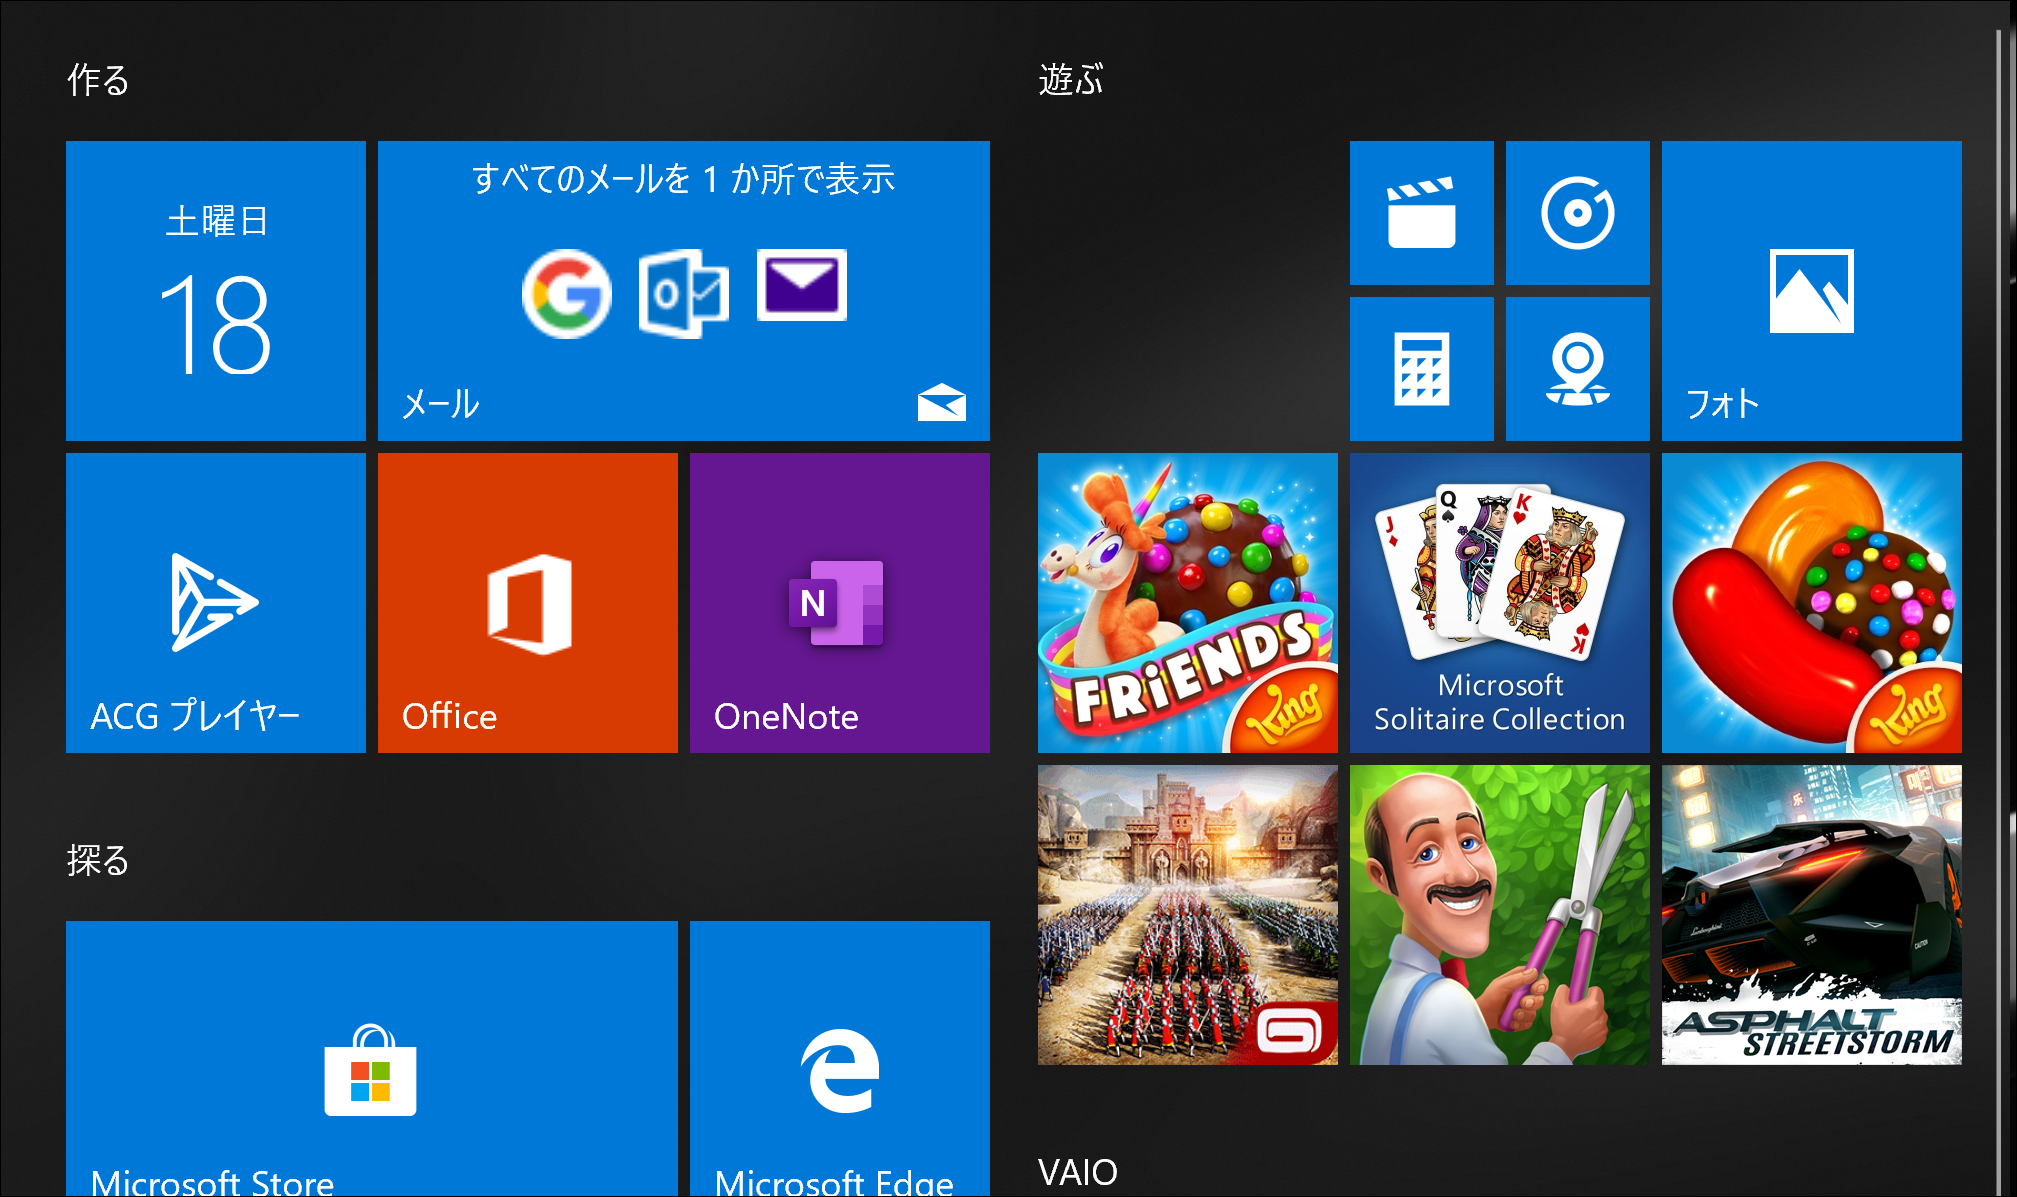Screen dimensions: 2017x1197
Task: Click the Google icon in the mail tile
Action: [567, 293]
